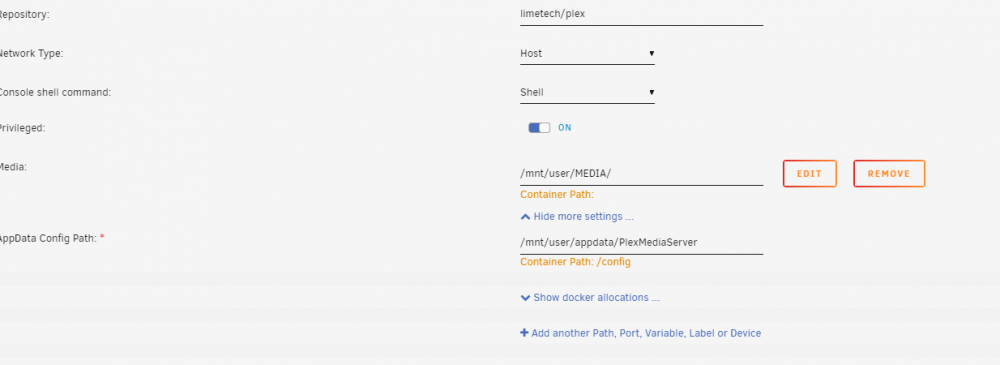The width and height of the screenshot is (1000, 365).
Task: Click the arrow on the Shell dropdown
Action: point(651,93)
